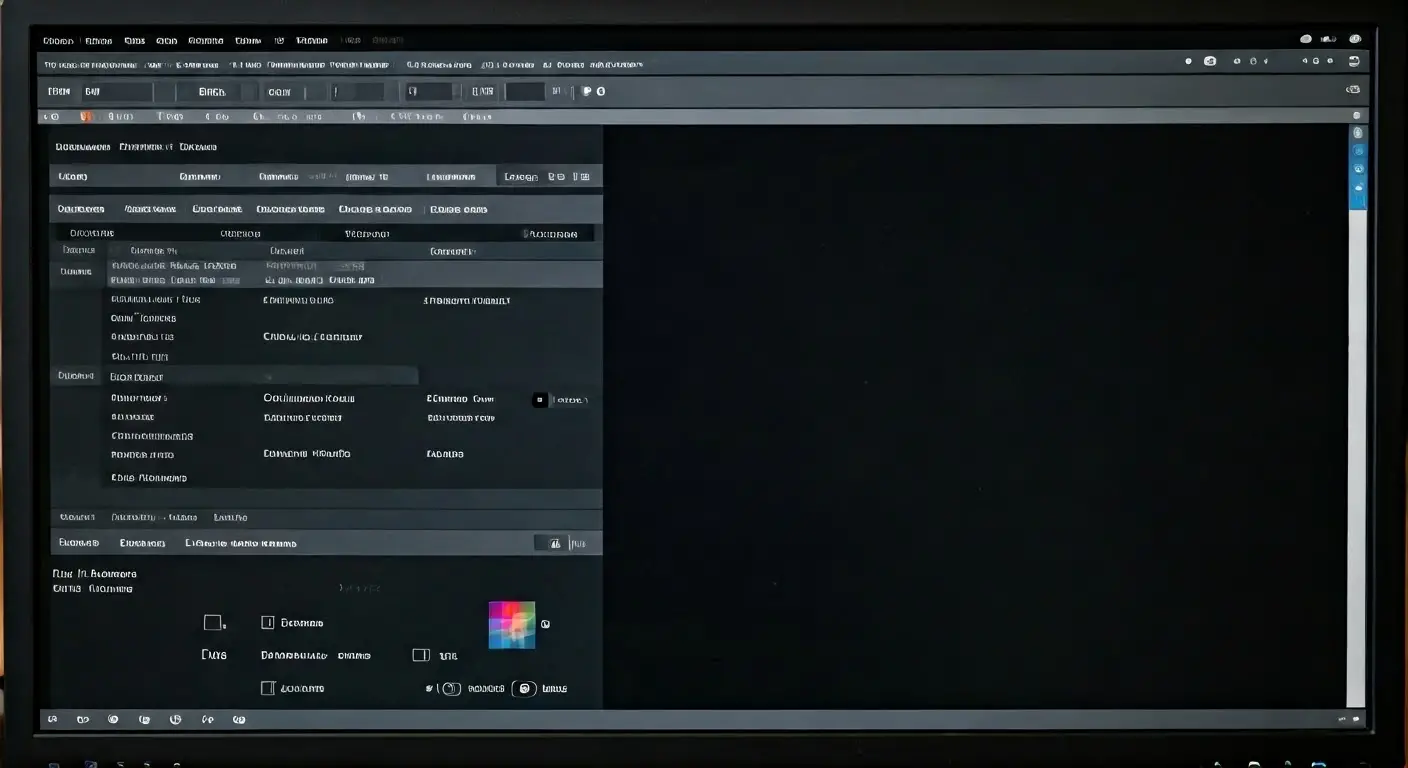Click the small round icon beside color swatch
Screen dimensions: 1408x768
coord(545,624)
